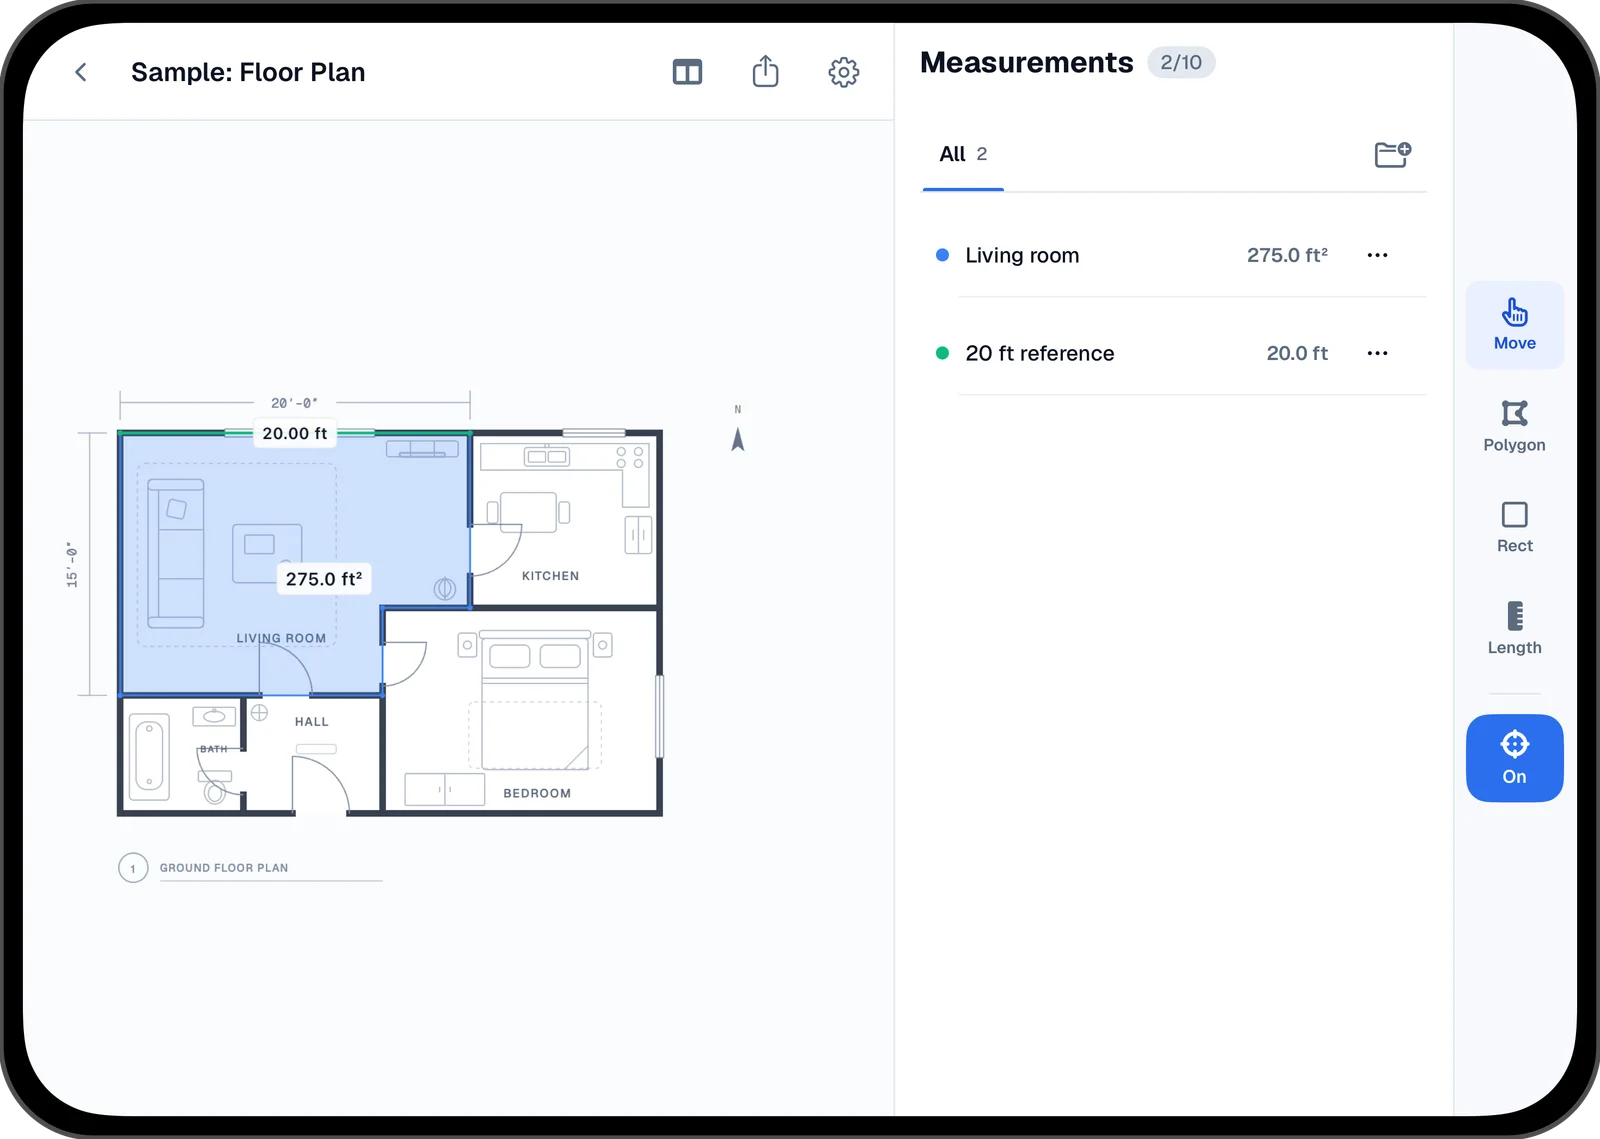
Task: Click the Sample: Floor Plan title
Action: [x=248, y=72]
